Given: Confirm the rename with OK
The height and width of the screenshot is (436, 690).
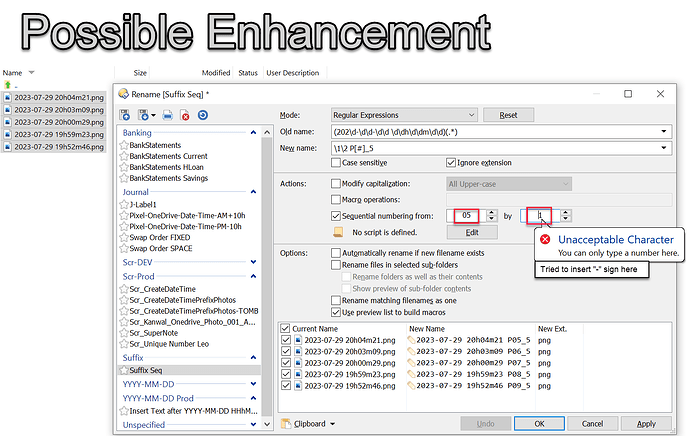Looking at the screenshot, I should point(540,424).
